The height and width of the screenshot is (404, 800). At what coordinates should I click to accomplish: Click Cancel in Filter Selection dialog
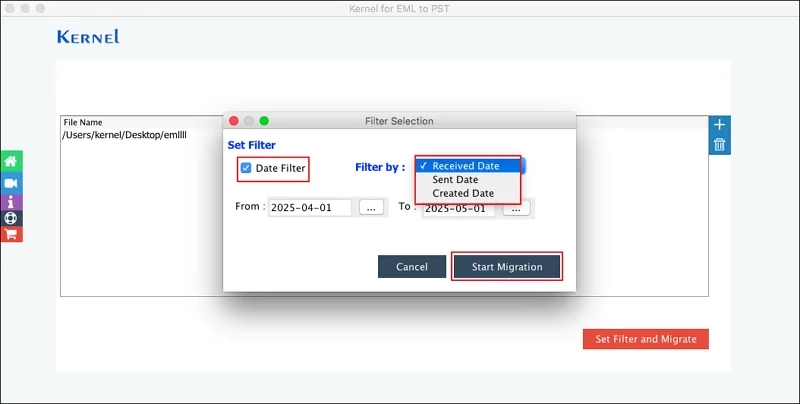click(x=412, y=267)
